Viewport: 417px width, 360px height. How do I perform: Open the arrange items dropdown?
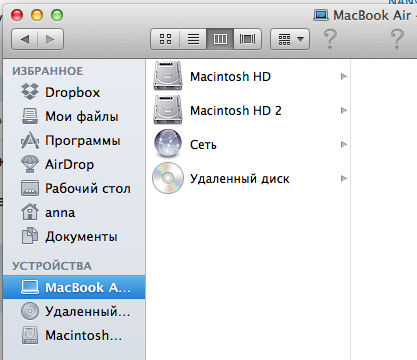[290, 39]
